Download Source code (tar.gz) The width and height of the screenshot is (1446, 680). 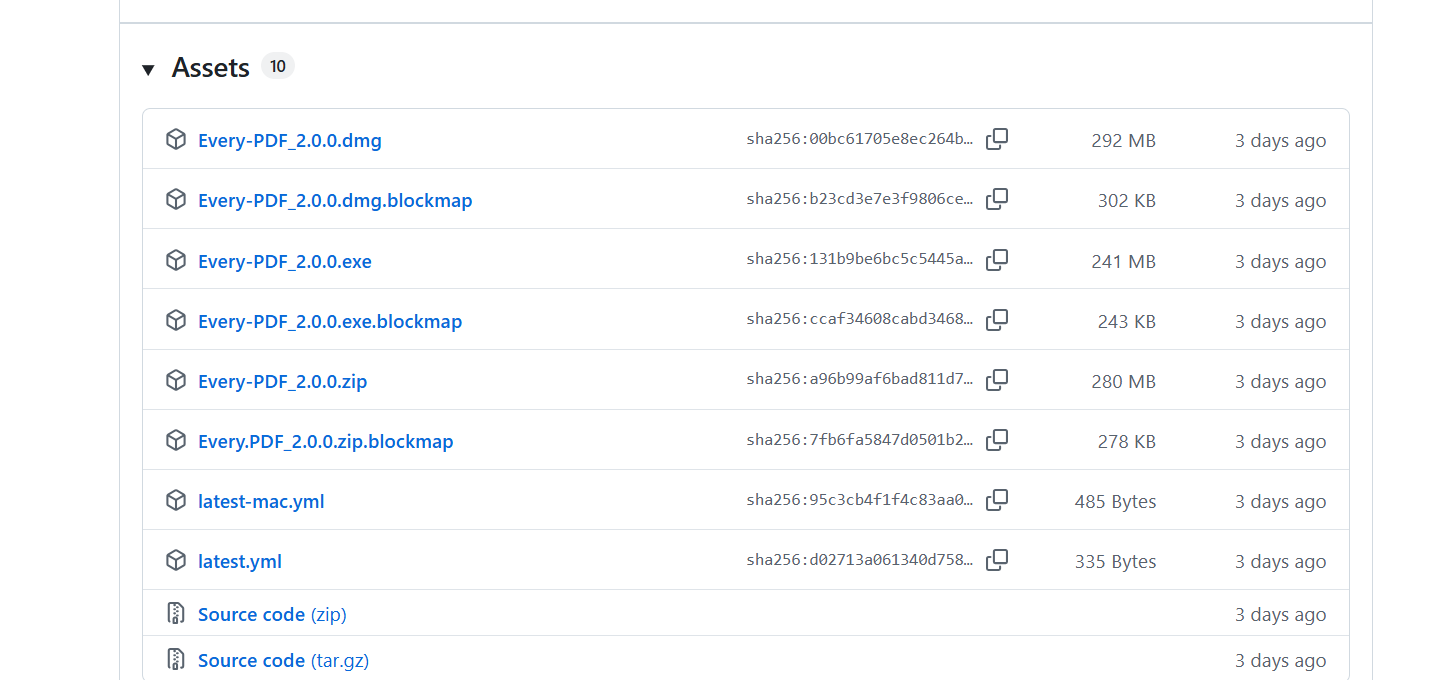(284, 661)
